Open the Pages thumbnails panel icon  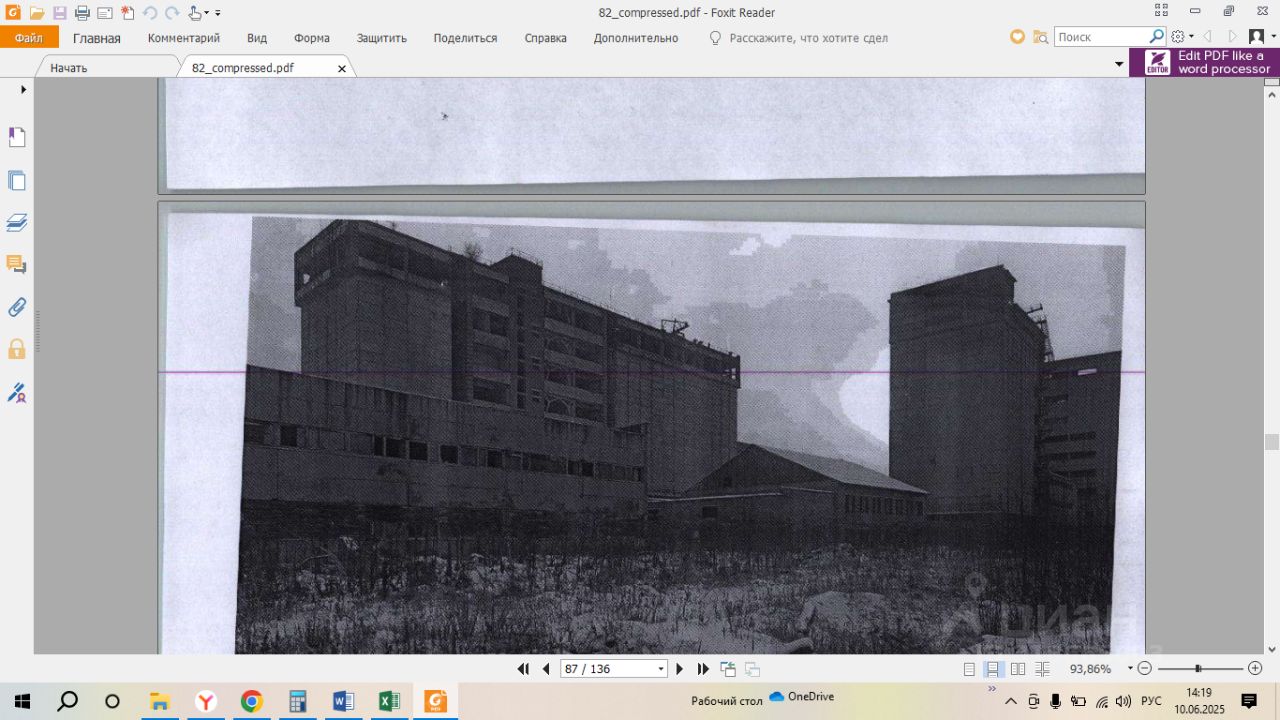coord(17,181)
